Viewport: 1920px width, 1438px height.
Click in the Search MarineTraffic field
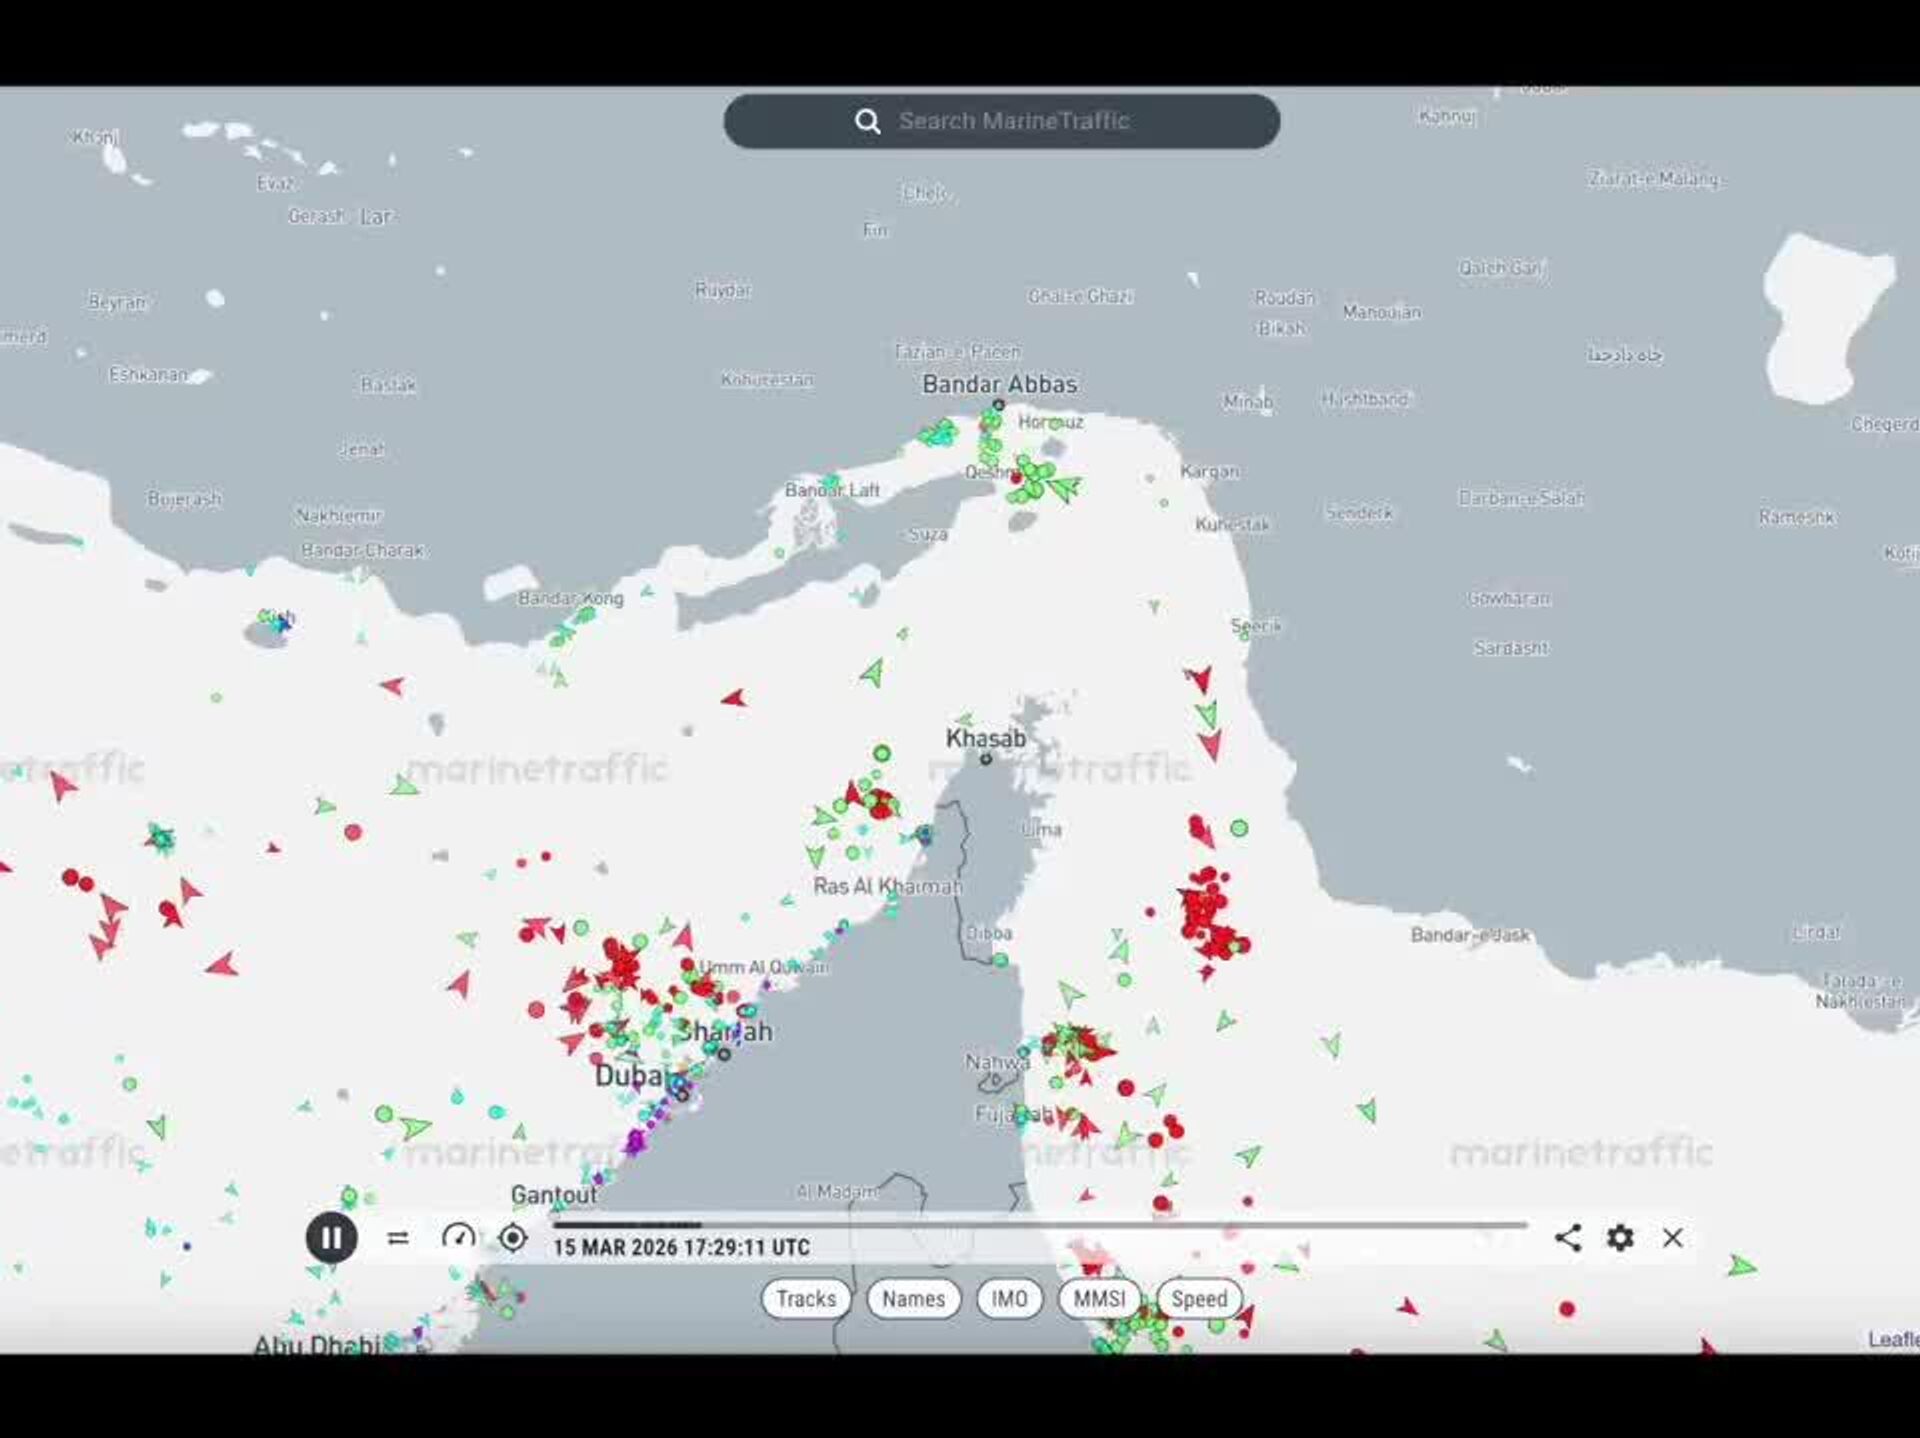click(x=1013, y=121)
